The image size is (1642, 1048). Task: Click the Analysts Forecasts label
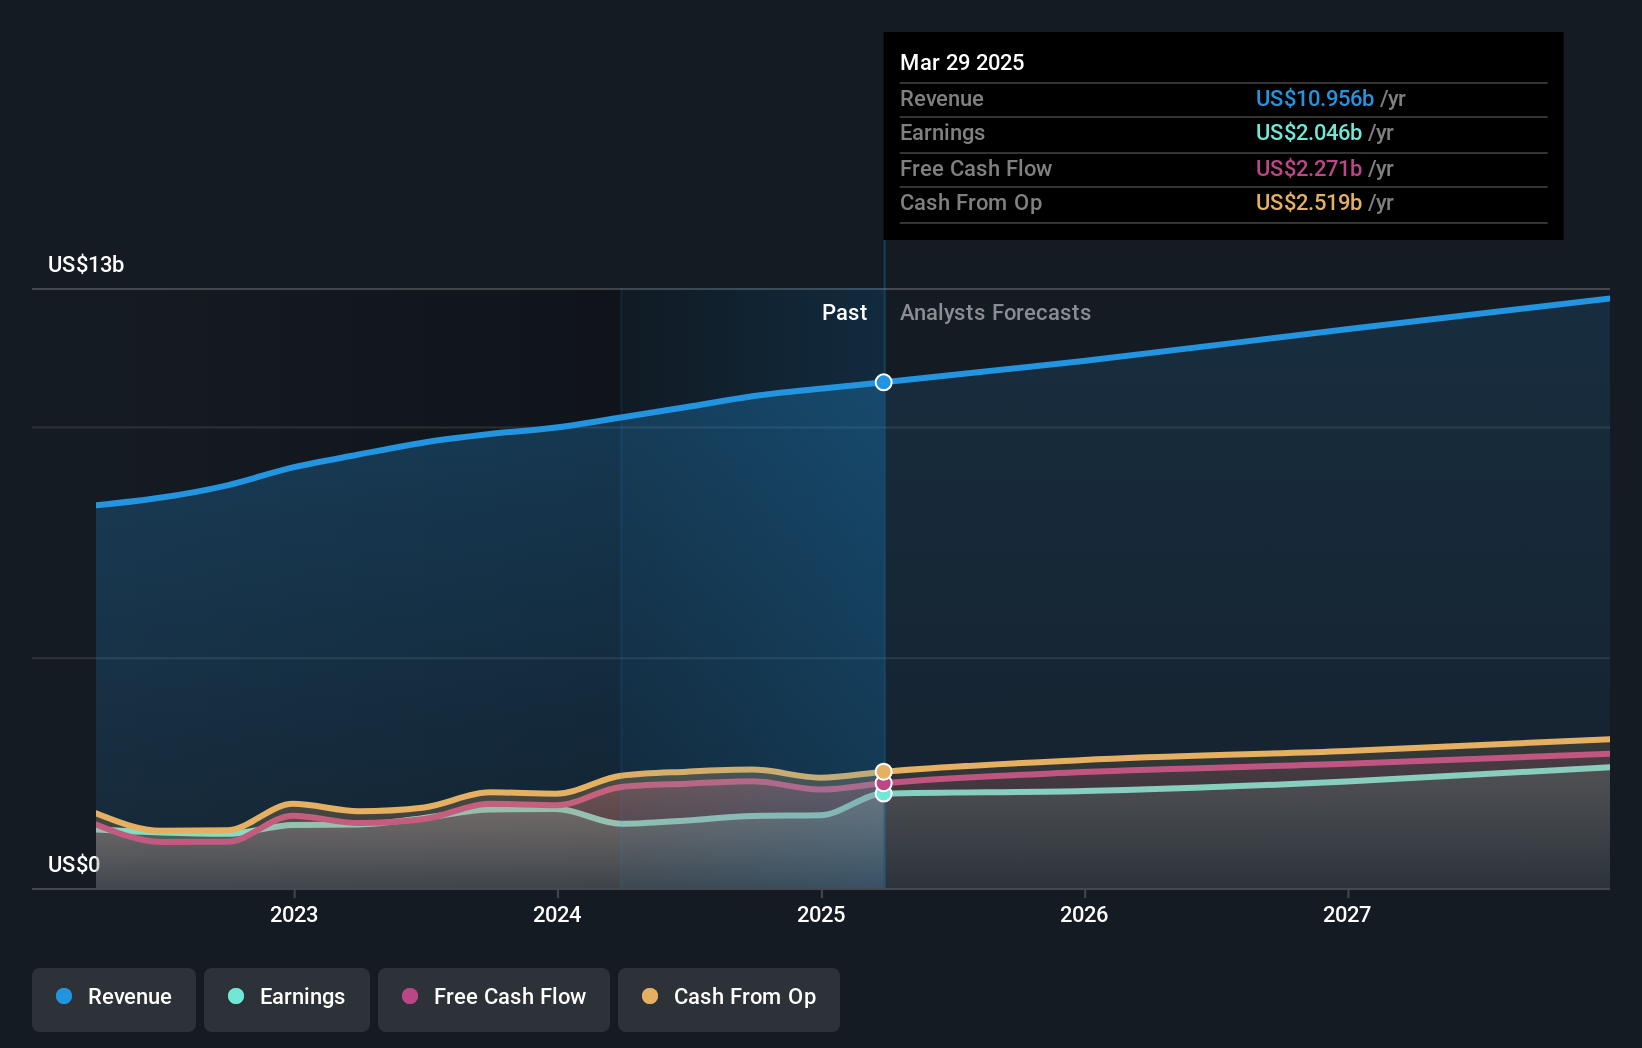point(995,312)
